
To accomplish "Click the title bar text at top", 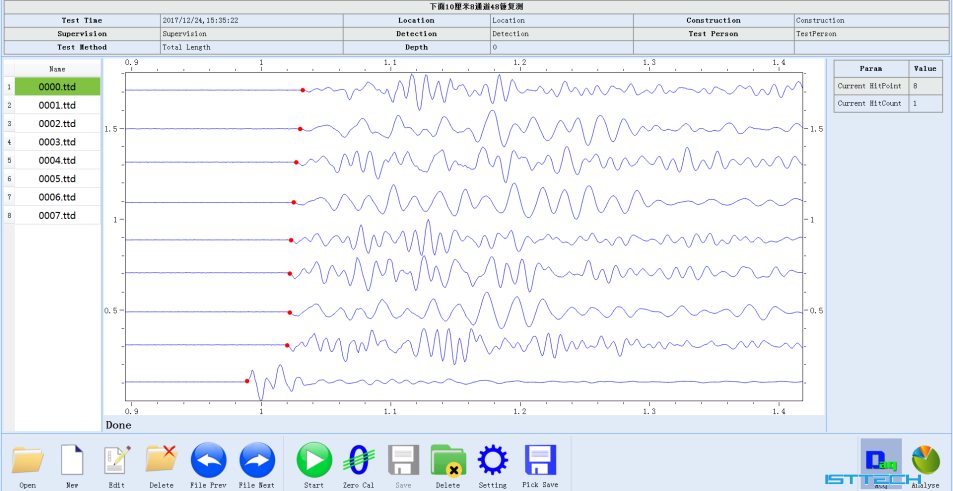I will pyautogui.click(x=476, y=7).
